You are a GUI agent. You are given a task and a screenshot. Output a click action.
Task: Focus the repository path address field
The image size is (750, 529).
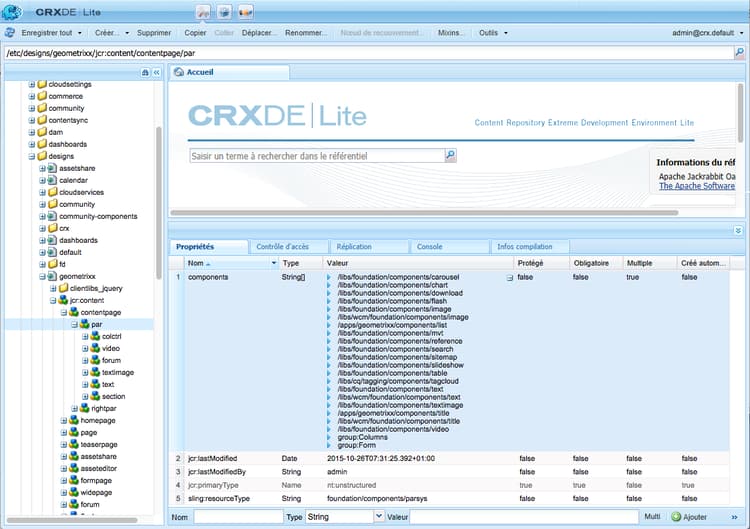367,53
